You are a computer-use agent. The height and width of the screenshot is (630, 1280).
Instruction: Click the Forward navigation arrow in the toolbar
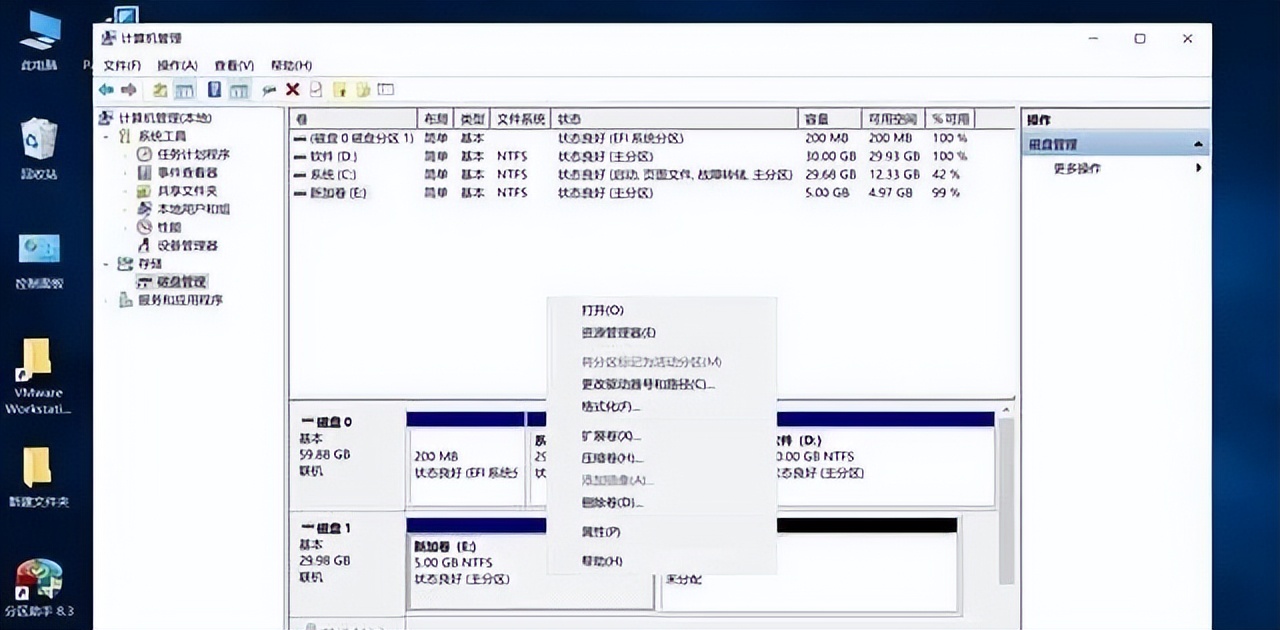coord(127,89)
